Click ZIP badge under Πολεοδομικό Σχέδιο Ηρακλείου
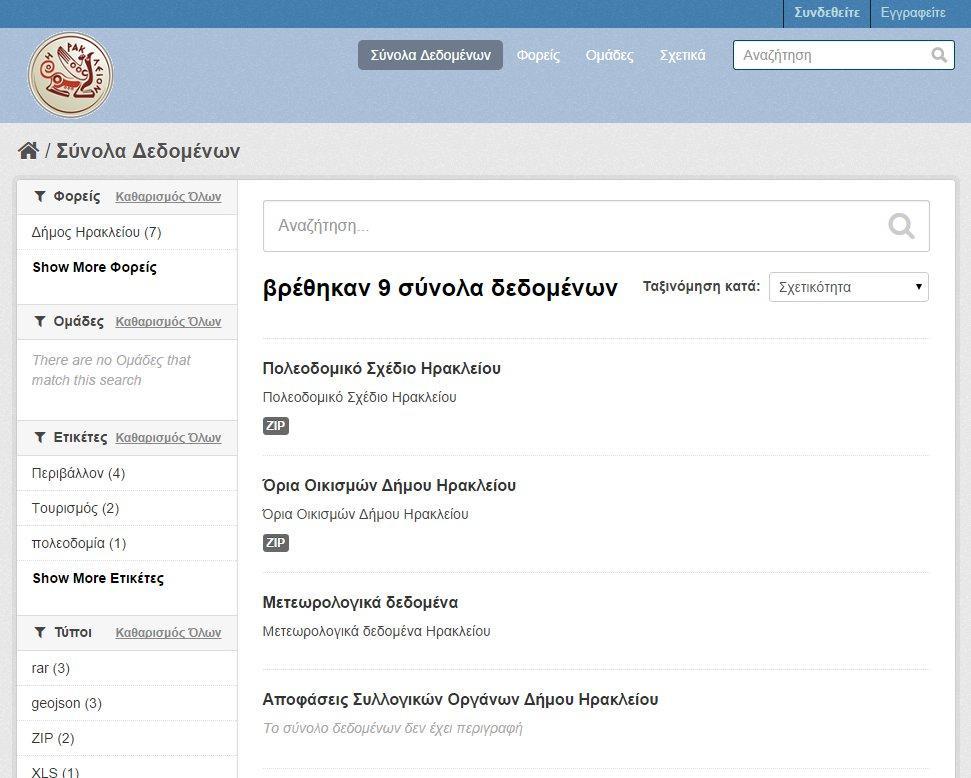The width and height of the screenshot is (971, 778). pos(276,426)
